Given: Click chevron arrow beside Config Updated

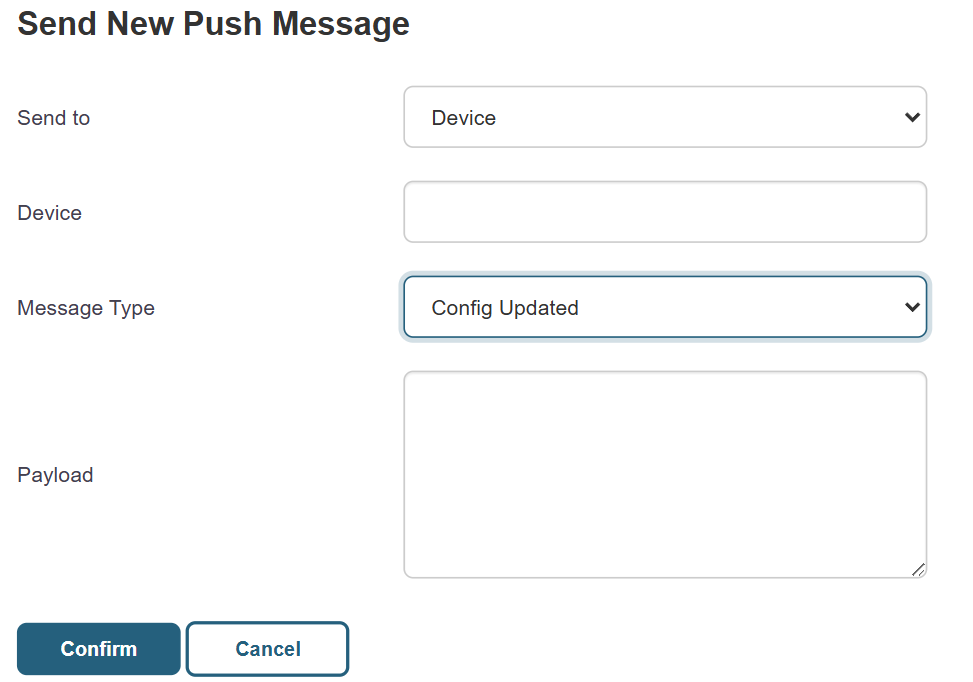Looking at the screenshot, I should pyautogui.click(x=912, y=307).
